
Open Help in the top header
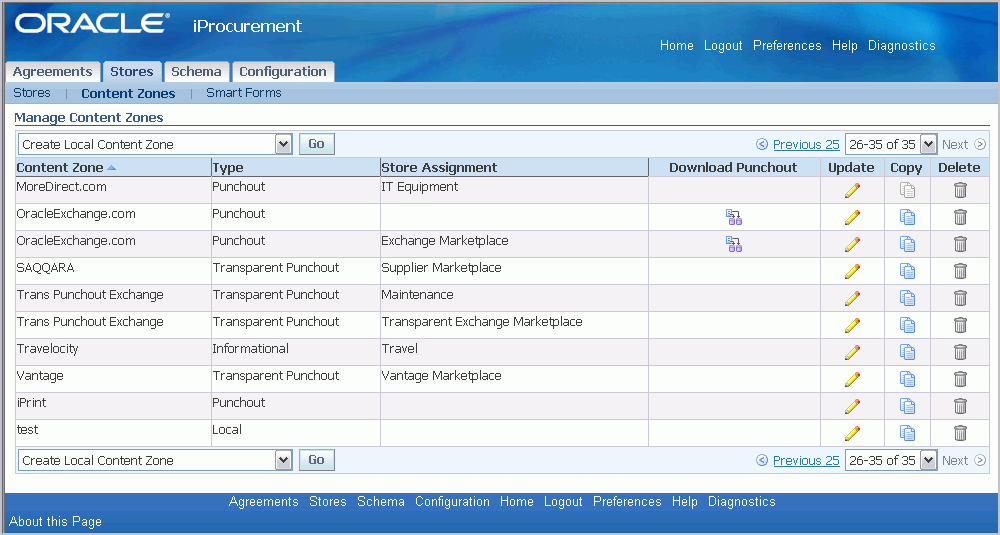click(844, 46)
